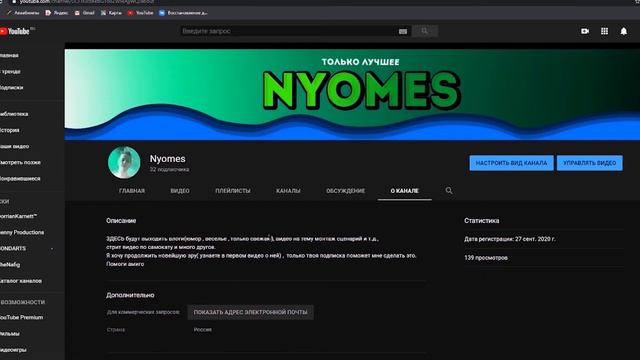
Task: Open История in the sidebar
Action: tap(10, 130)
